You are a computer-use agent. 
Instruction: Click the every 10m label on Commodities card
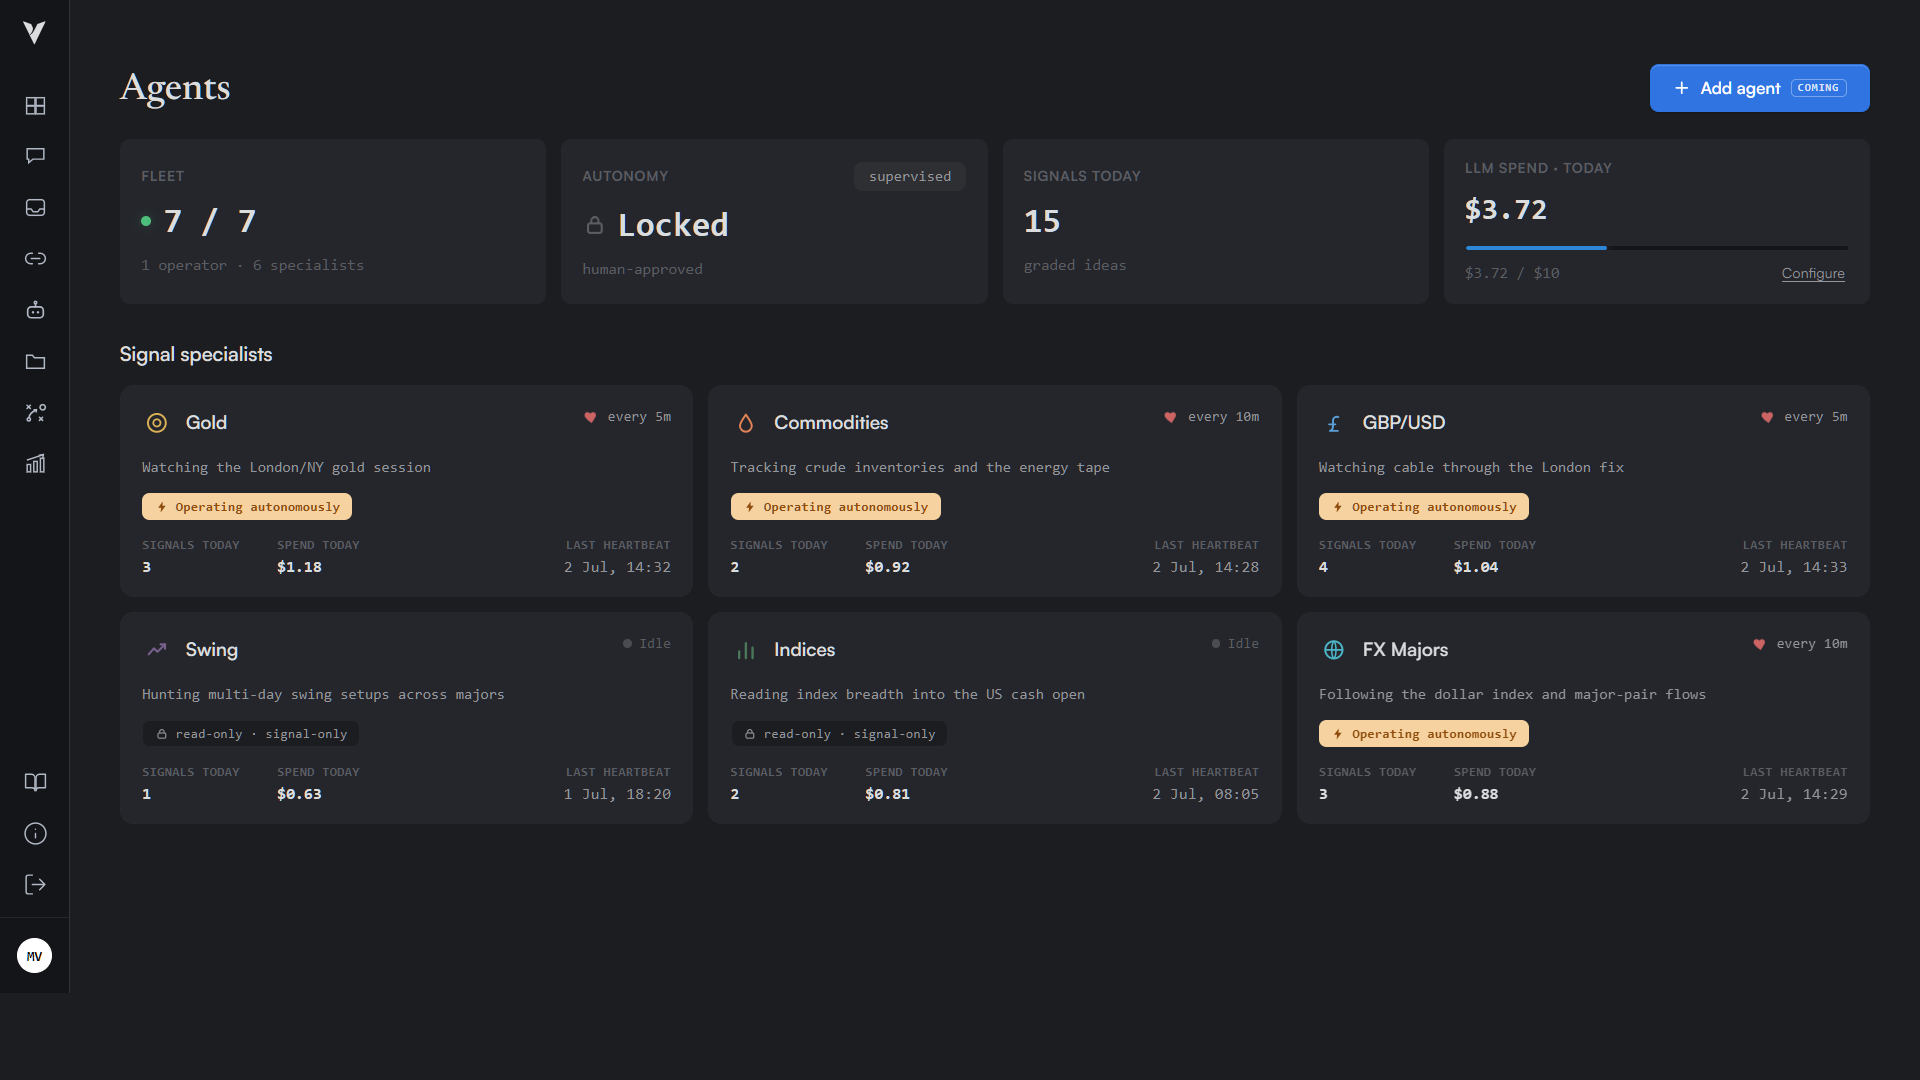pos(1223,417)
